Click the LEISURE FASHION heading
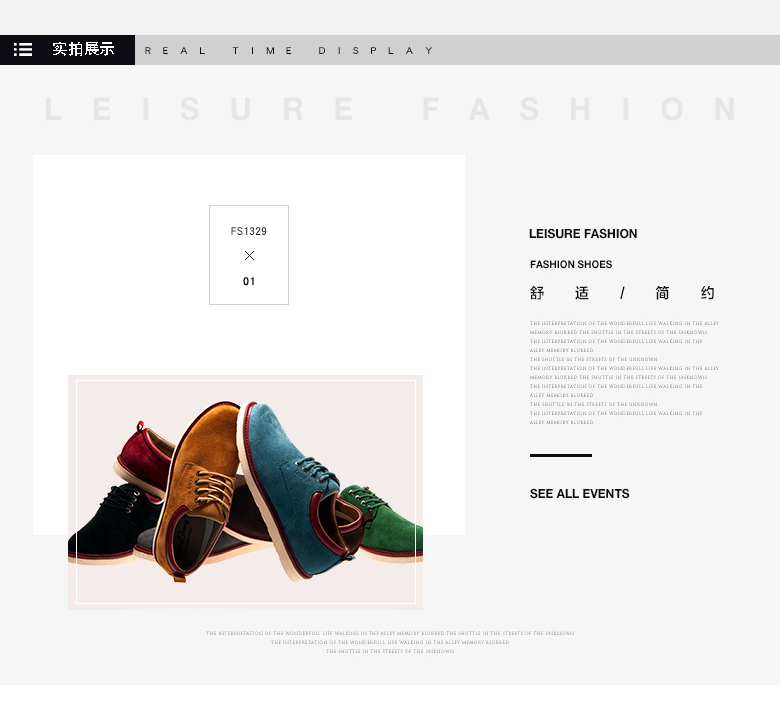 click(x=583, y=234)
